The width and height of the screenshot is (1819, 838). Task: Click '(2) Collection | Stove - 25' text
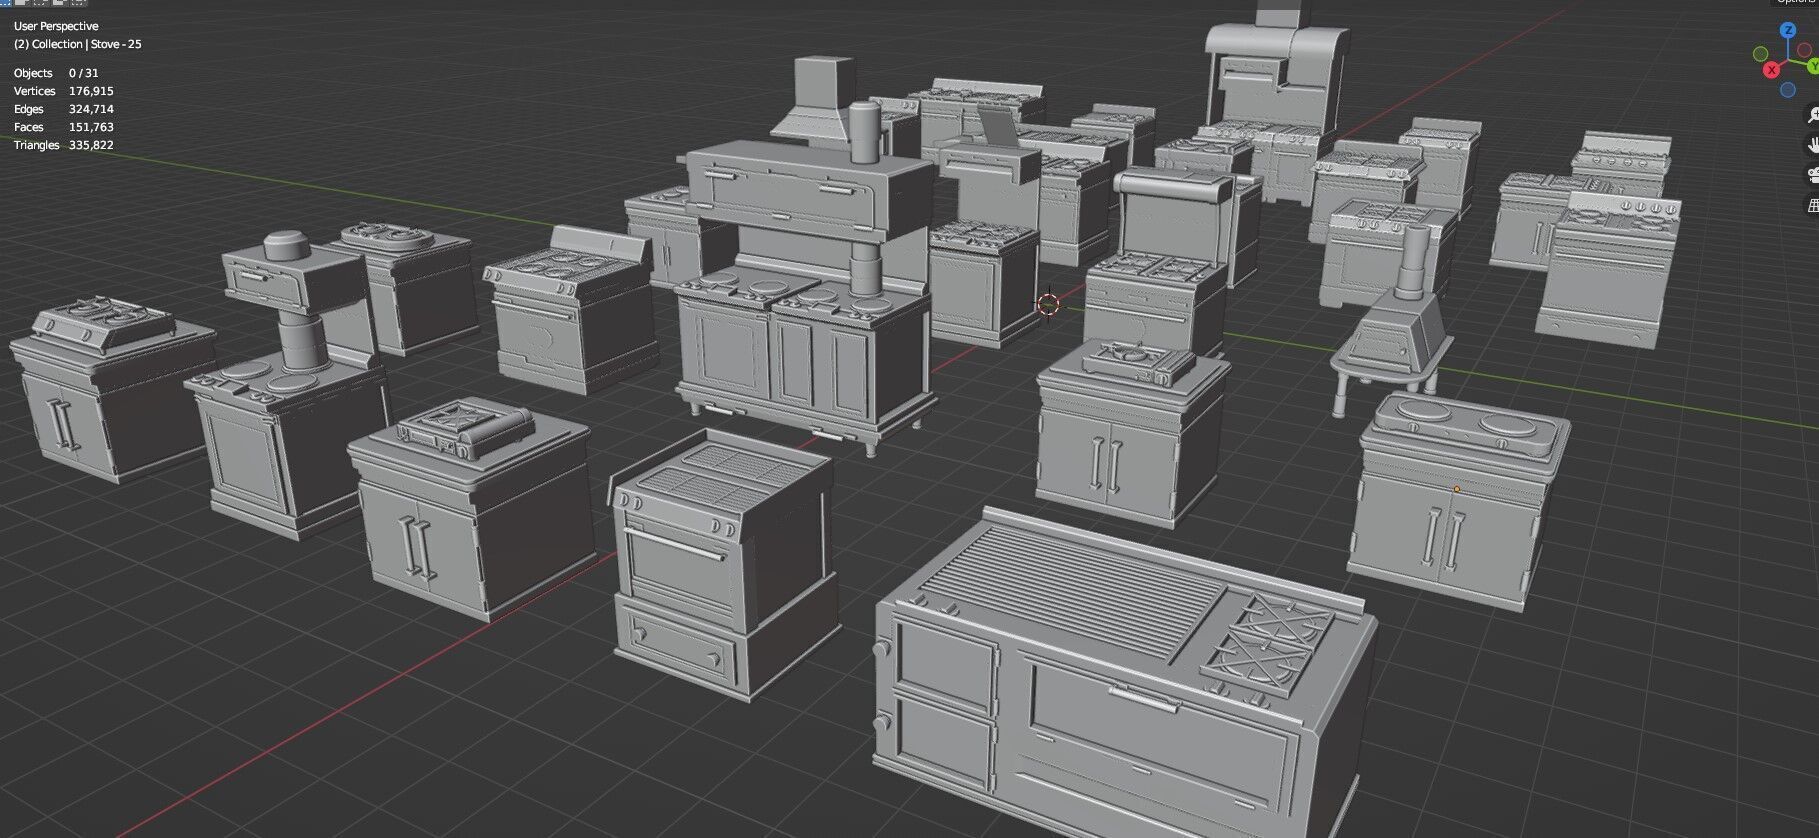(77, 44)
